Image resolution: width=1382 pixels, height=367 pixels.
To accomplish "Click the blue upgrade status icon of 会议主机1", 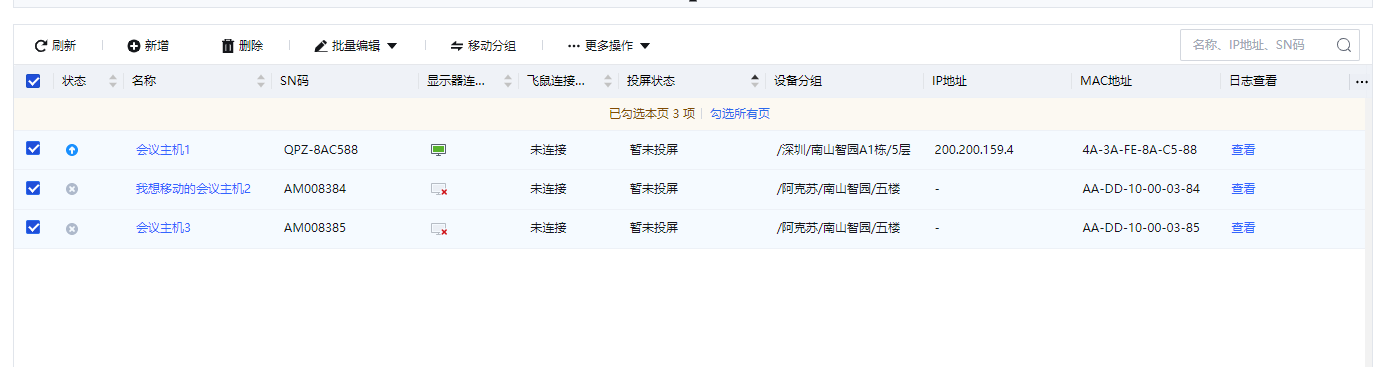I will pyautogui.click(x=72, y=150).
